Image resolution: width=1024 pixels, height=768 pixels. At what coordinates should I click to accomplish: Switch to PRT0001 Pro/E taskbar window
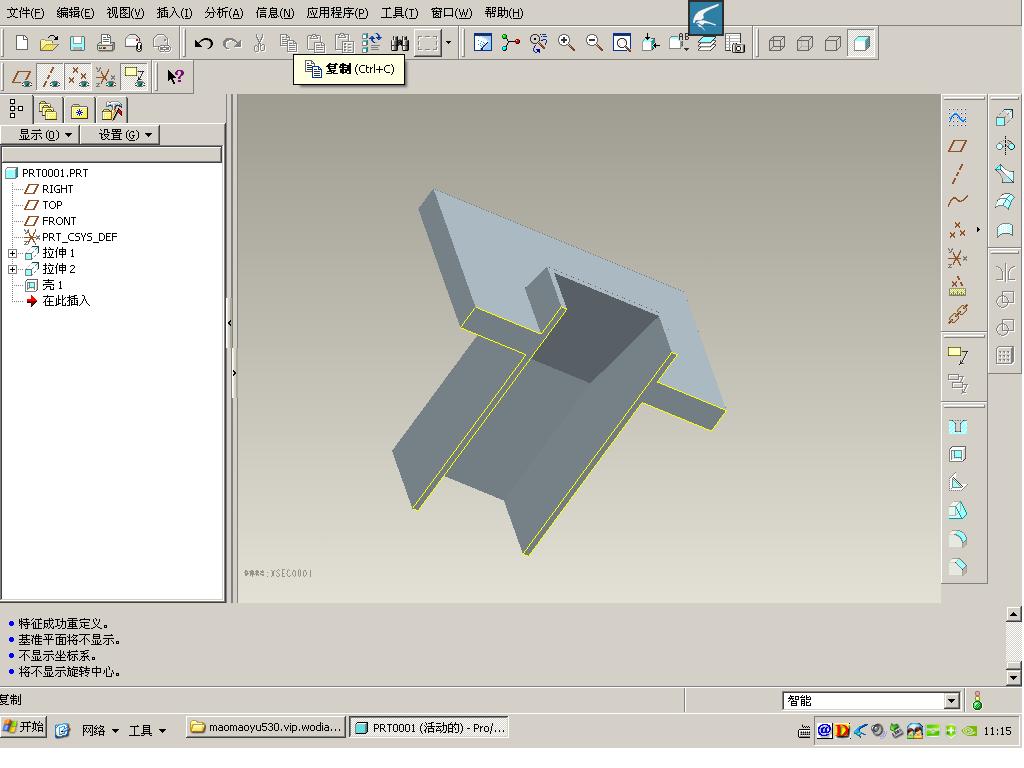tap(429, 728)
